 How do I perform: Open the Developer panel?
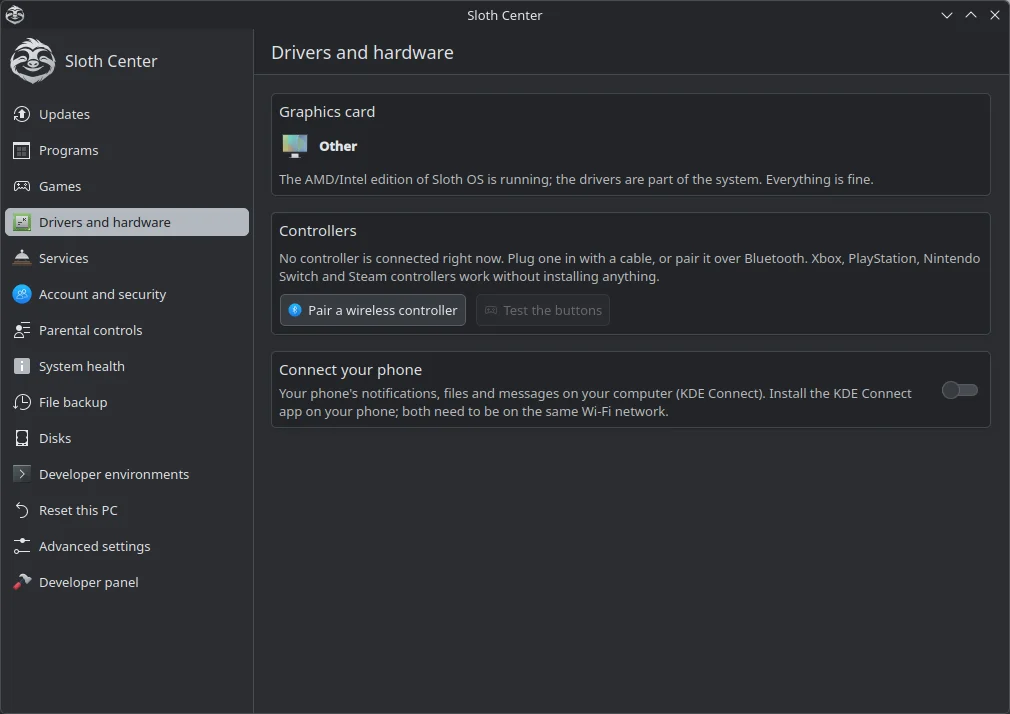[x=127, y=582]
